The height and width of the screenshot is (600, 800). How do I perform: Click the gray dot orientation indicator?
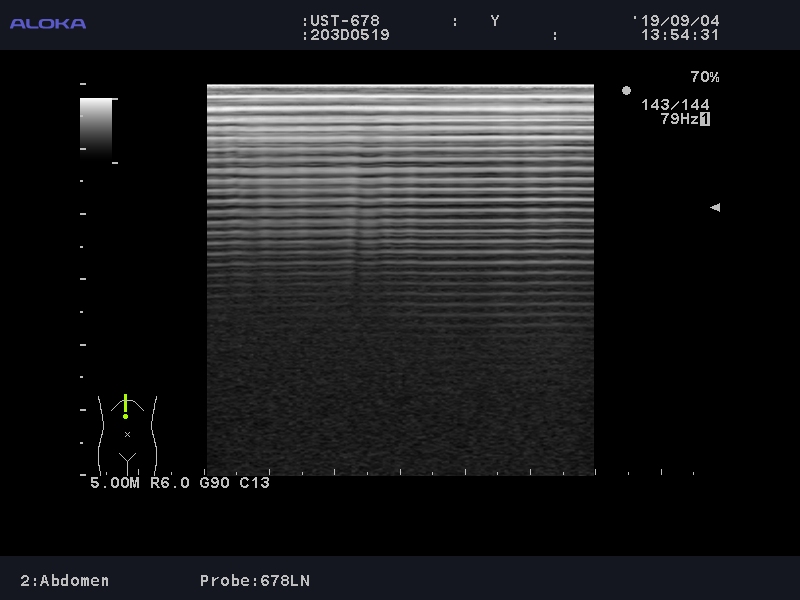click(626, 91)
